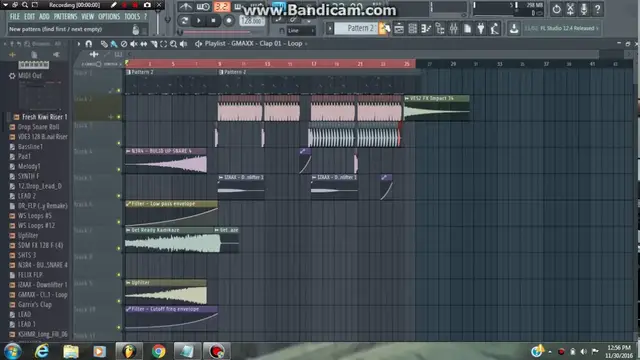Open the PATTERNS menu
640x360 pixels.
pos(65,17)
